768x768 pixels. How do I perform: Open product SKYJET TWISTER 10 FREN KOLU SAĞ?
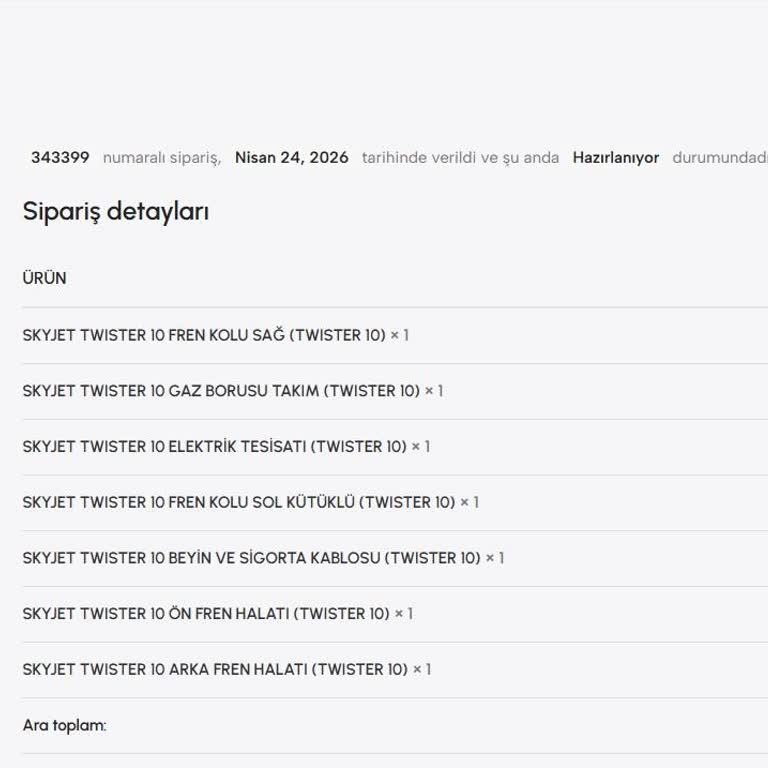(x=204, y=336)
